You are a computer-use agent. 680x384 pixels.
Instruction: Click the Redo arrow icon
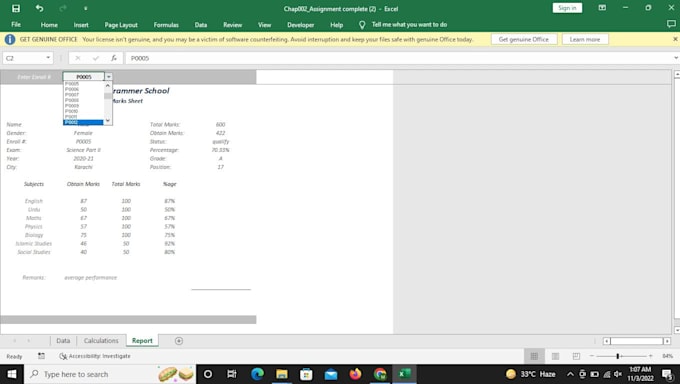[63, 8]
